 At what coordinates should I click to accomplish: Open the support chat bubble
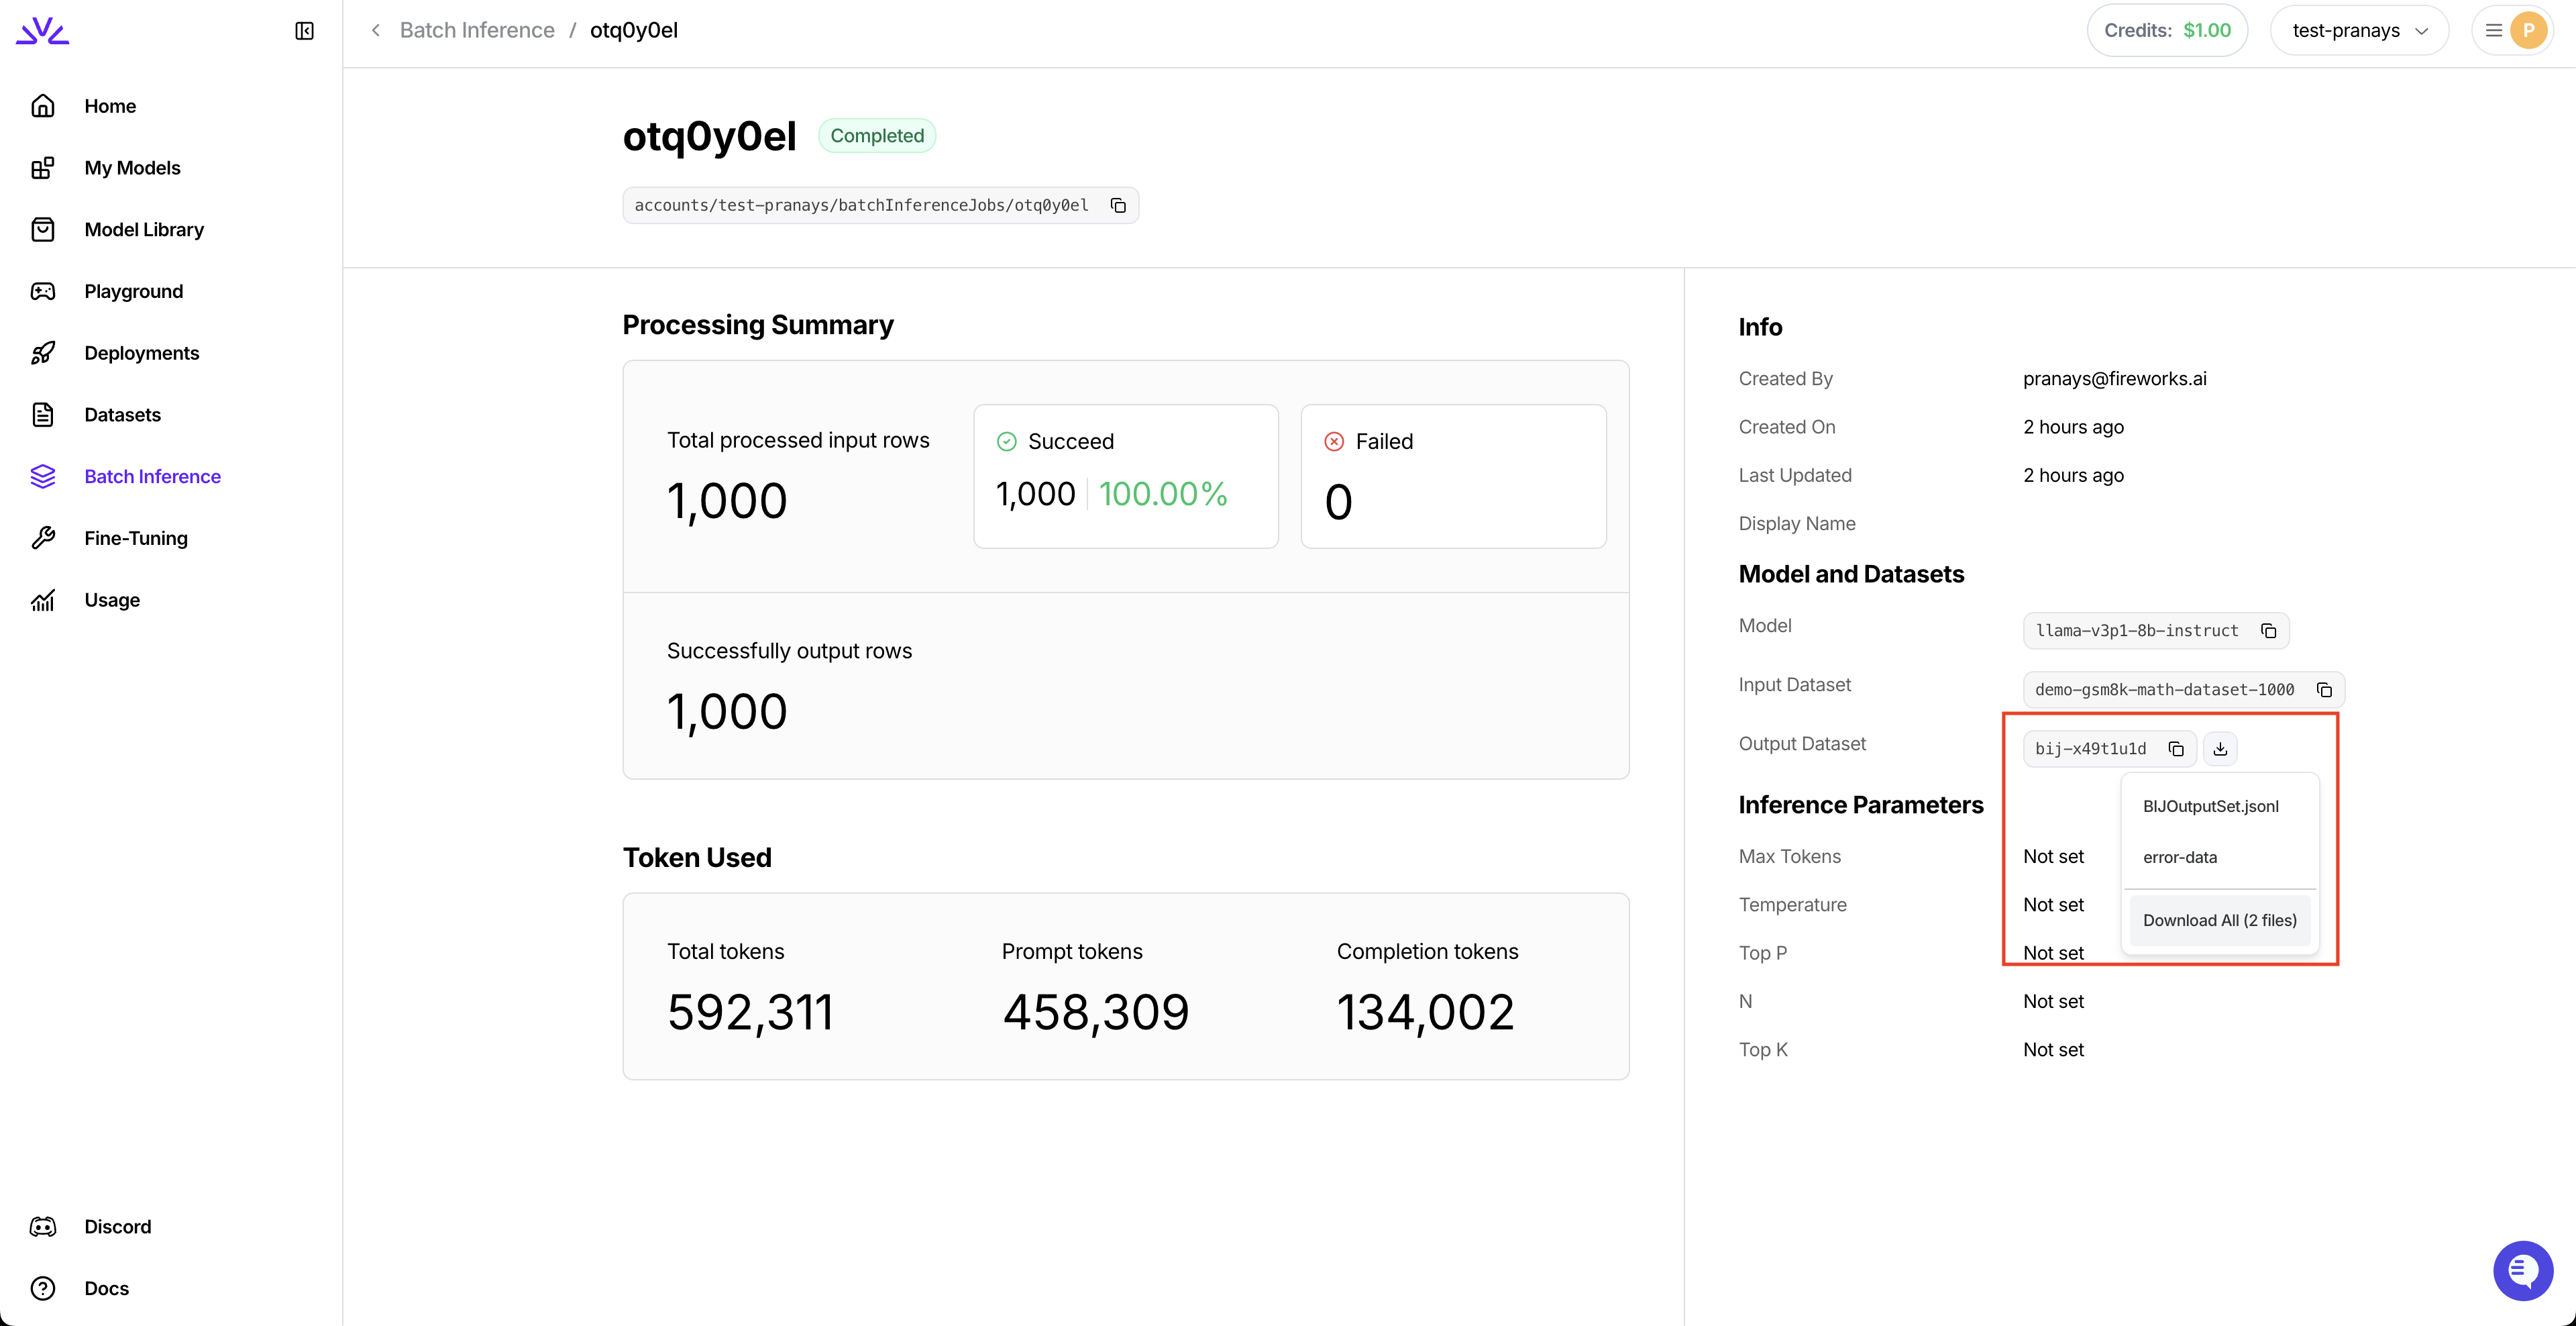[2522, 1270]
